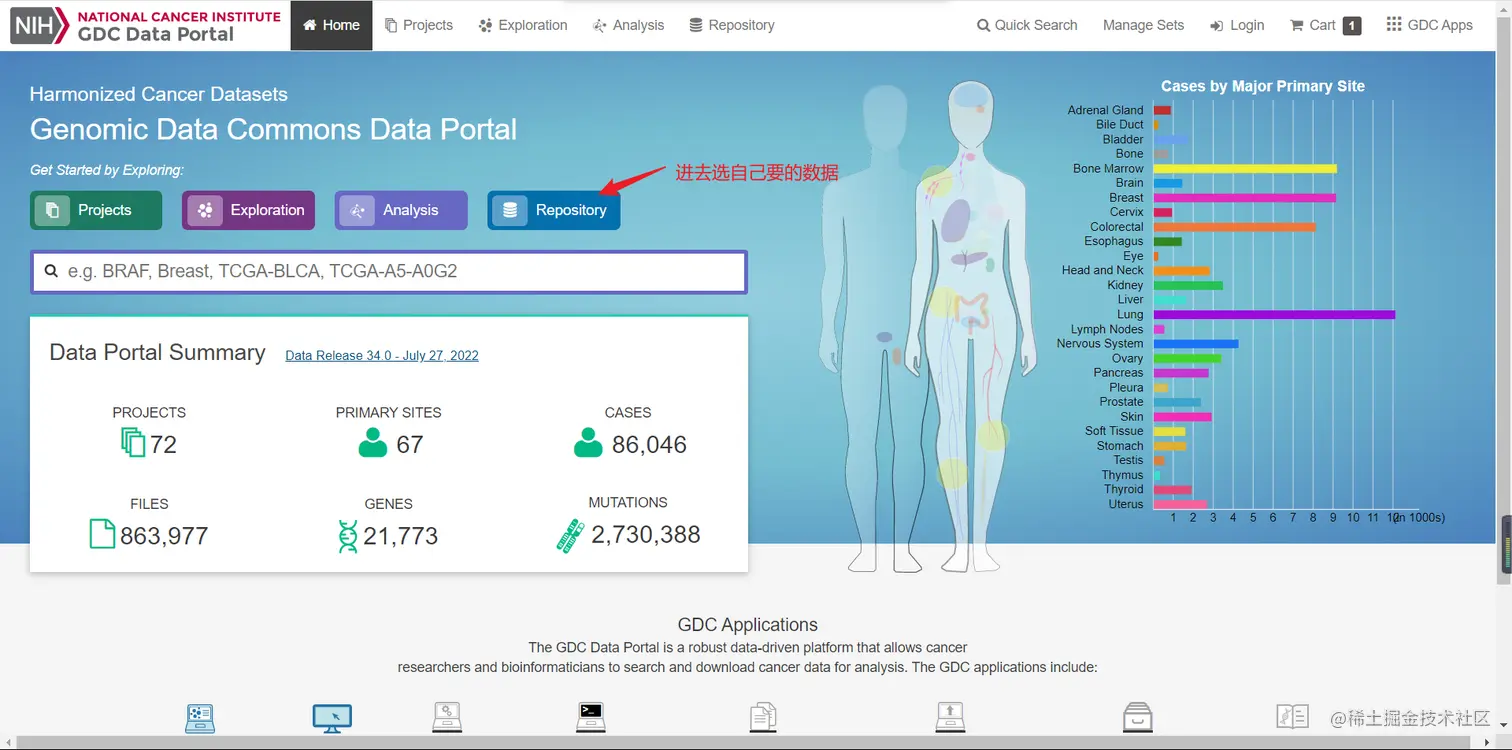Click the Skin label in chart

1132,416
